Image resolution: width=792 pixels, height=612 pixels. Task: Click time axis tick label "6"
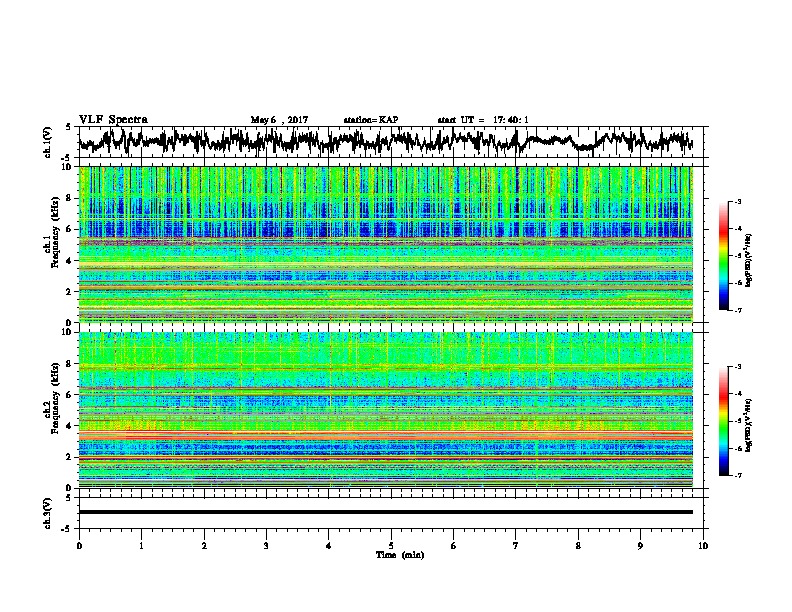[454, 545]
